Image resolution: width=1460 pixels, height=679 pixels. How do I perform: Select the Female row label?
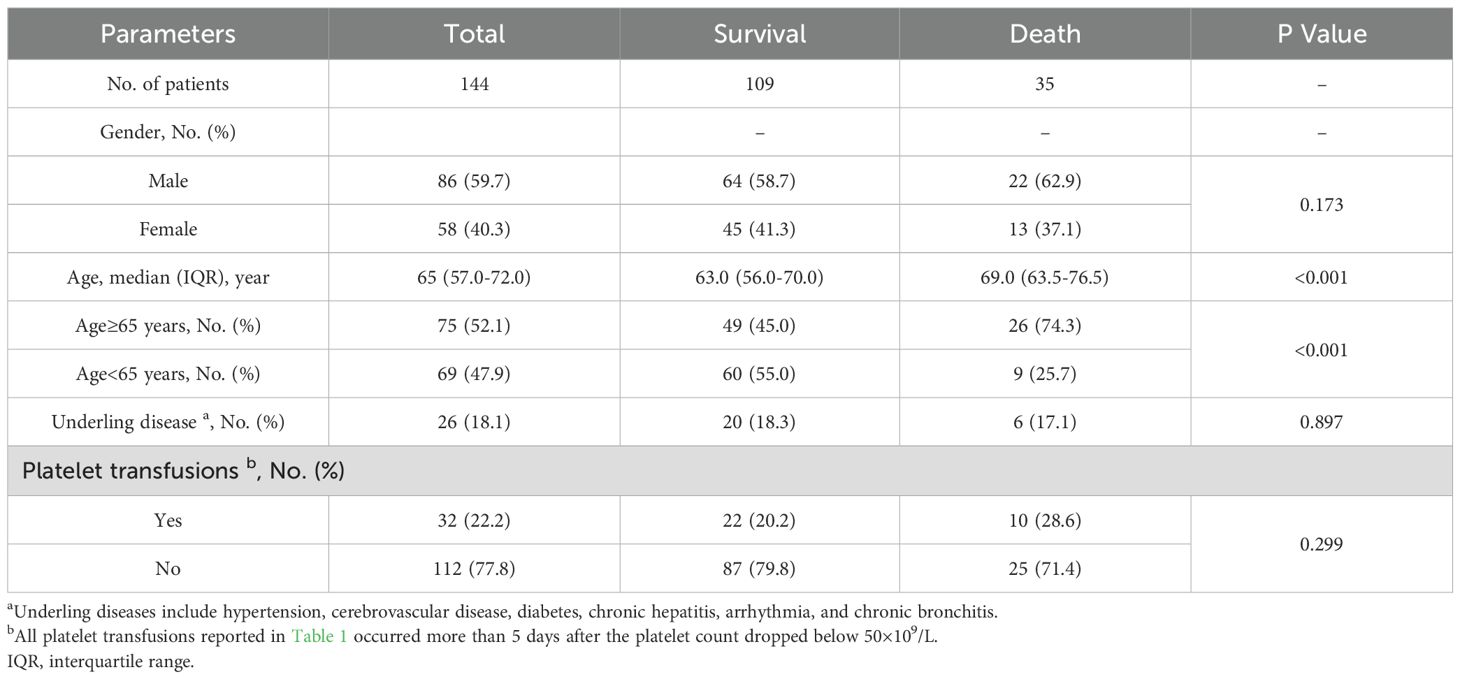(x=168, y=229)
